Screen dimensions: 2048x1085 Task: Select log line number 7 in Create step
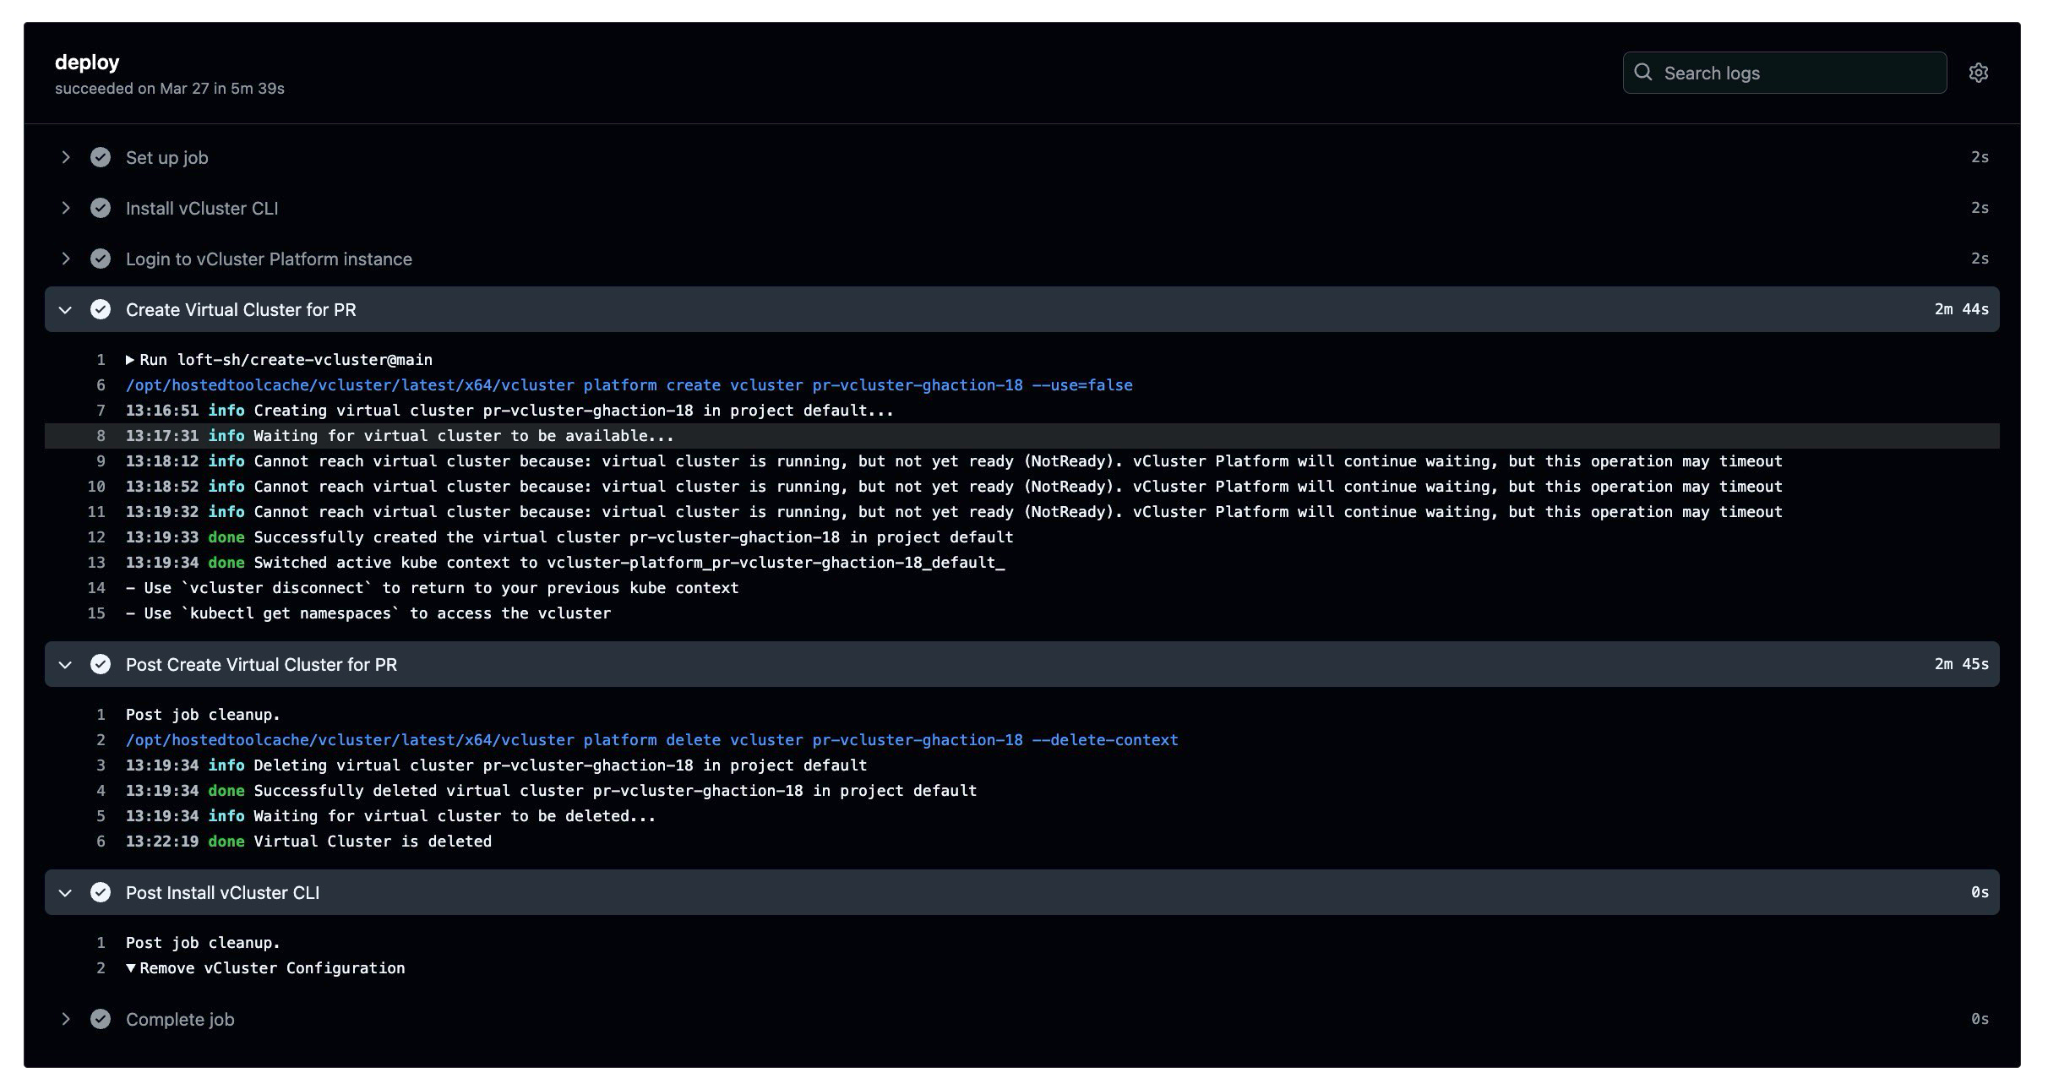(100, 411)
